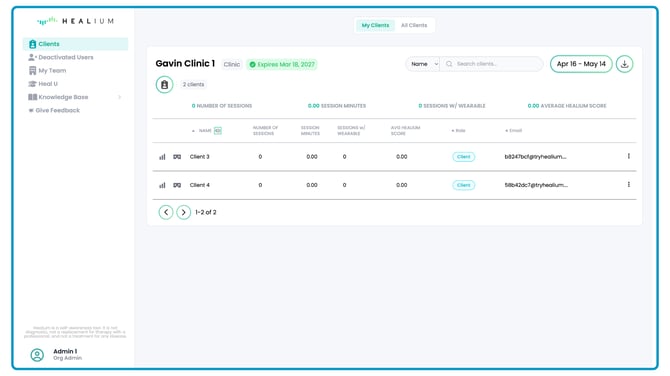Focus the Search clients field
Image resolution: width=670 pixels, height=376 pixels.
[491, 64]
